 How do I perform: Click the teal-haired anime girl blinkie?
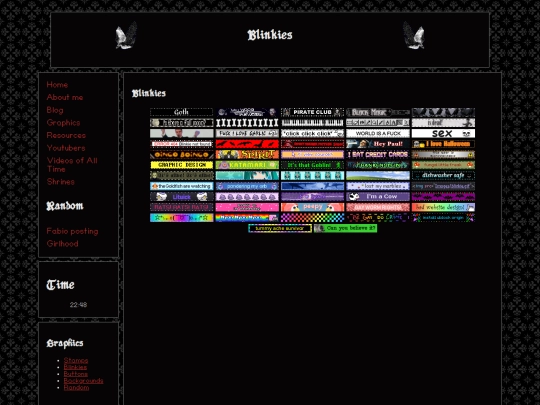247,175
